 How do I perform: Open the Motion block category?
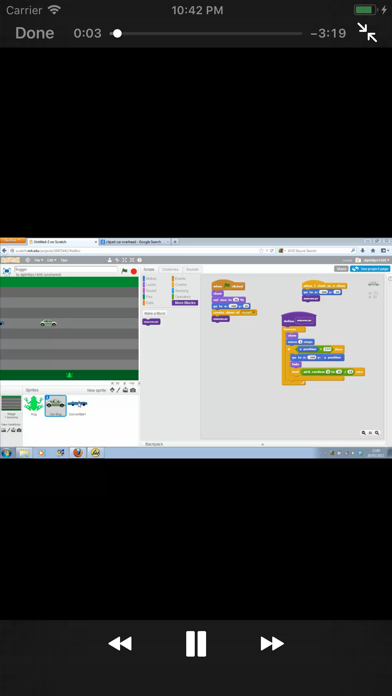coord(150,279)
